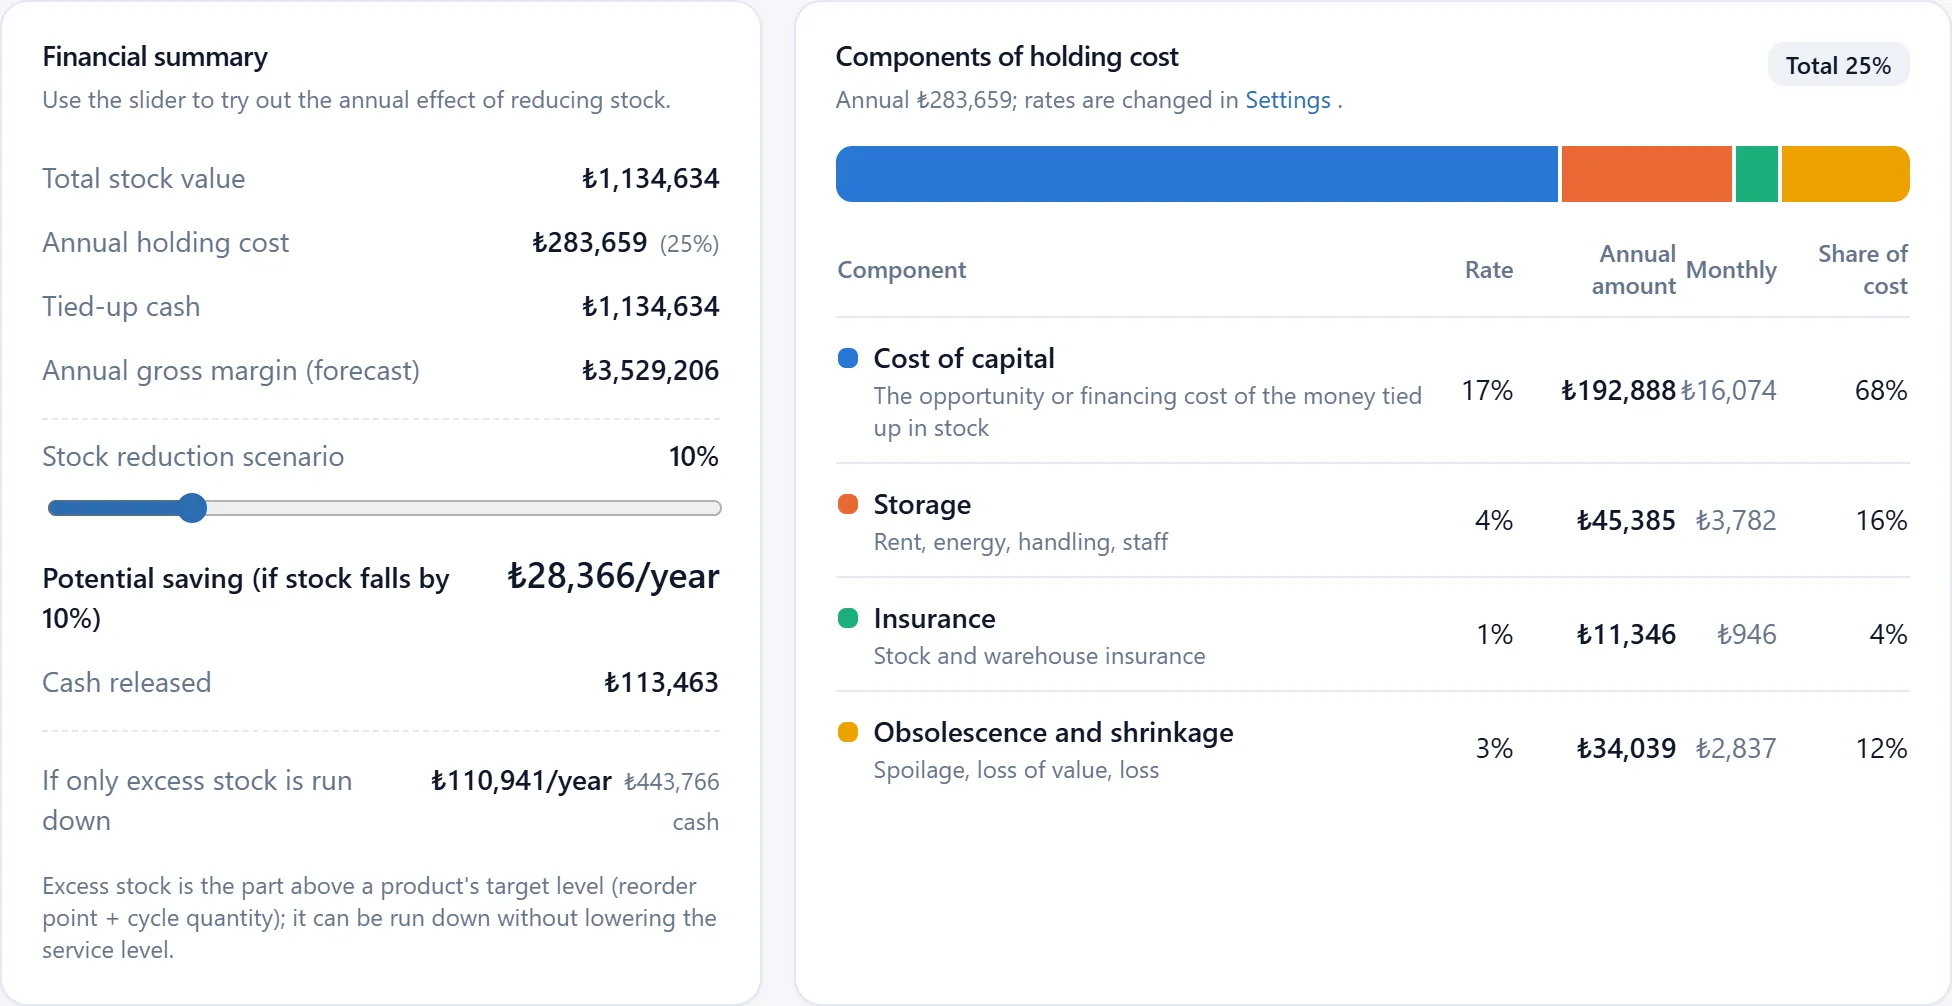Open the Settings link
Viewport: 1952px width, 1006px height.
coord(1287,100)
